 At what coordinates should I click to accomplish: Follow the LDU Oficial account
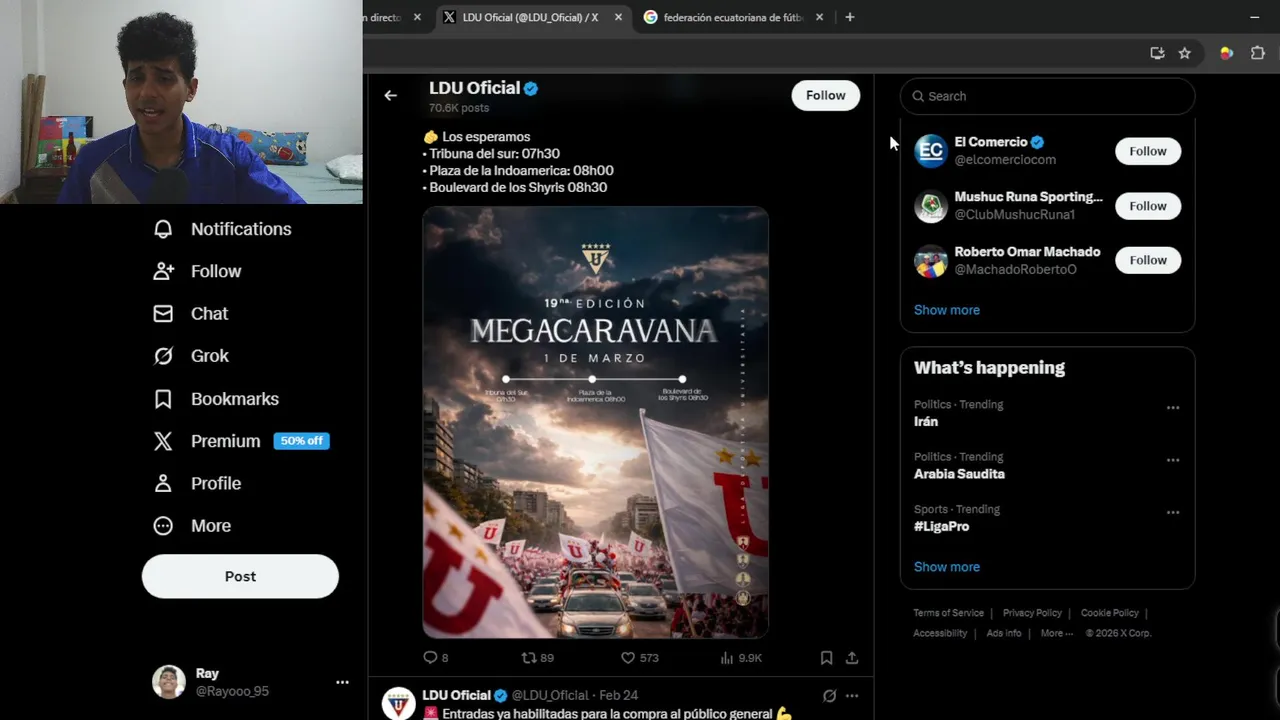click(x=826, y=95)
